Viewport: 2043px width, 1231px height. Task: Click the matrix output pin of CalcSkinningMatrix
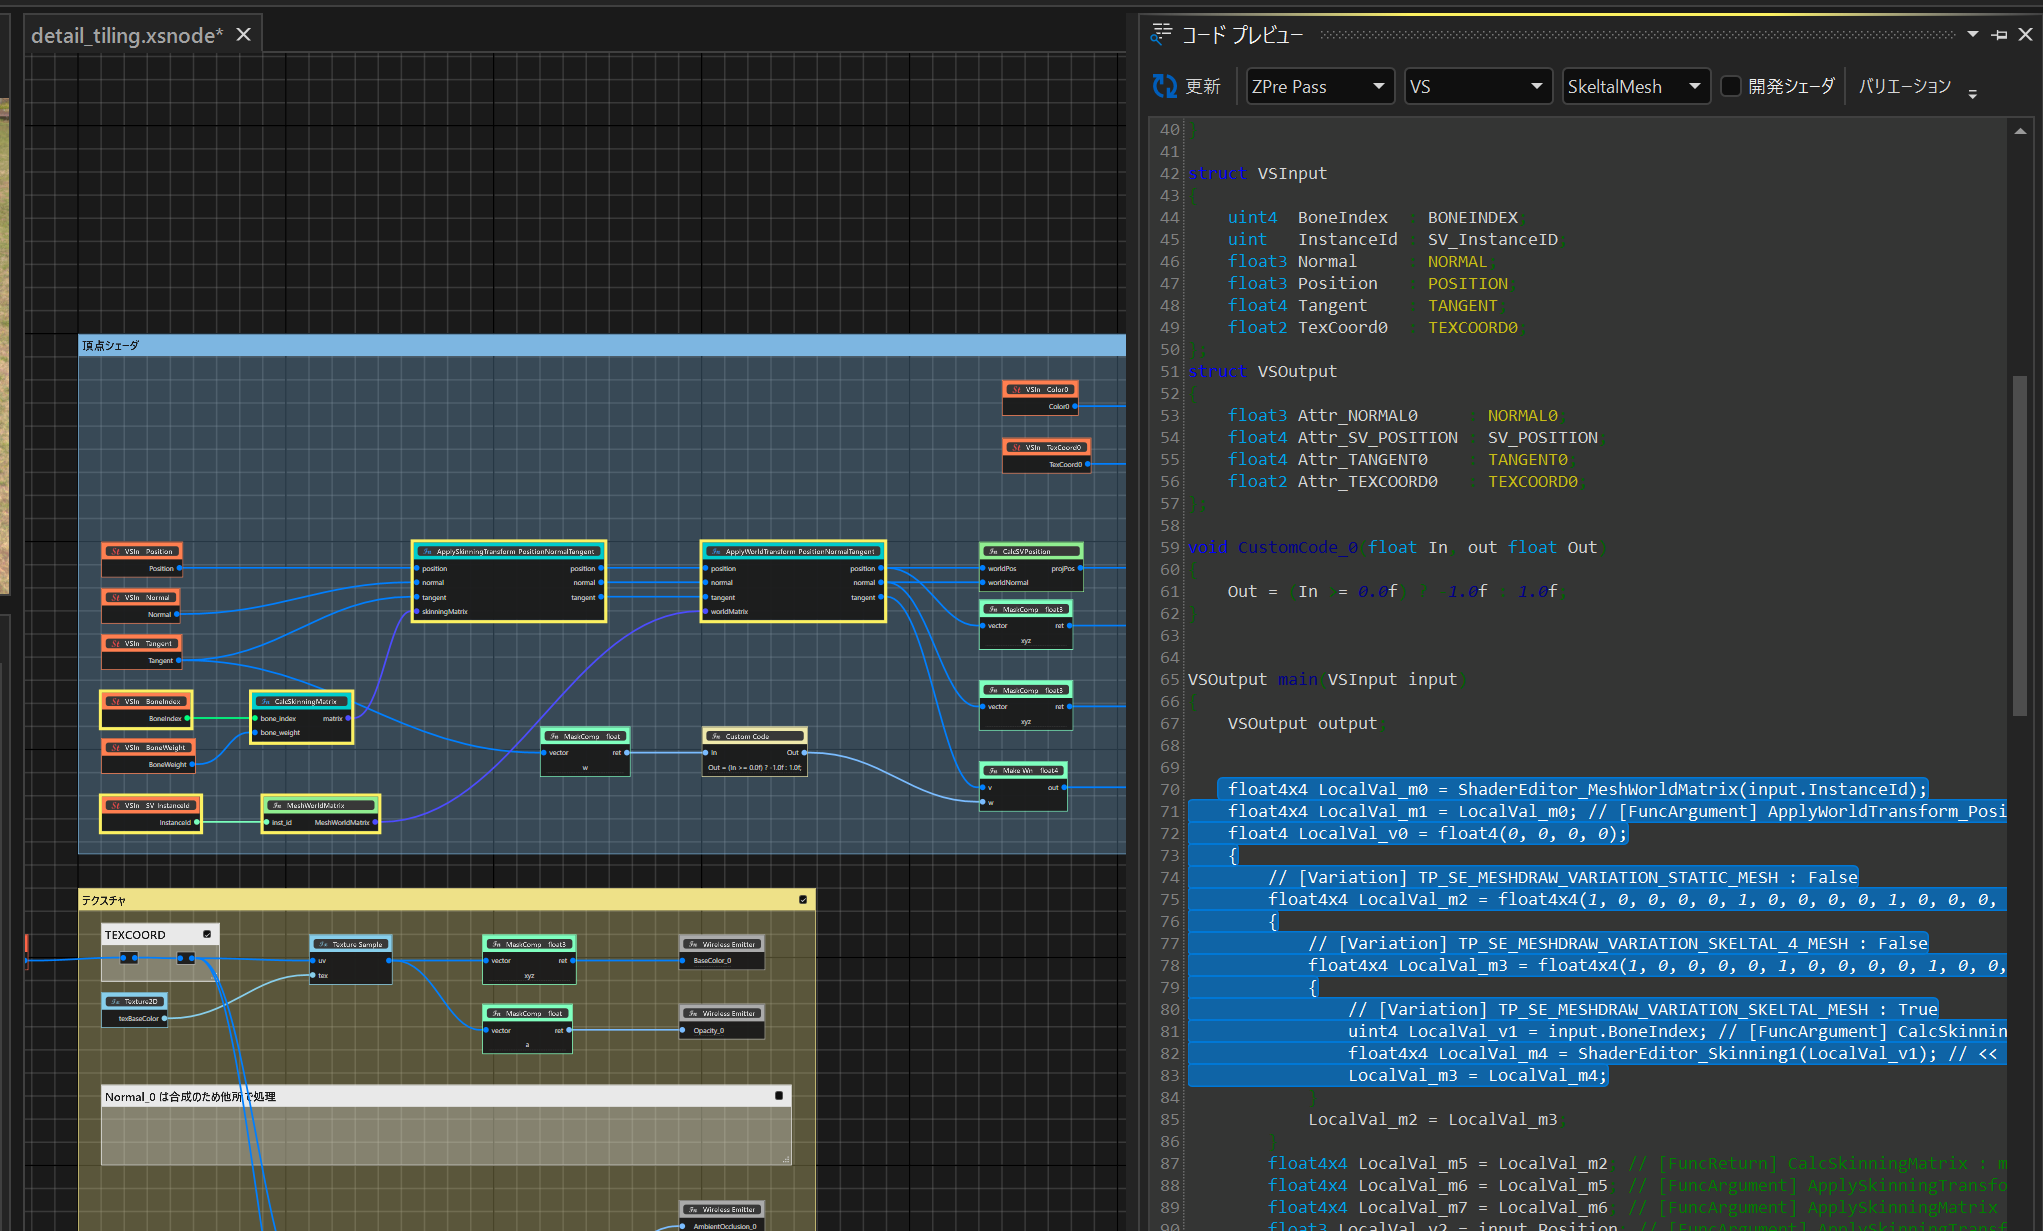point(348,718)
